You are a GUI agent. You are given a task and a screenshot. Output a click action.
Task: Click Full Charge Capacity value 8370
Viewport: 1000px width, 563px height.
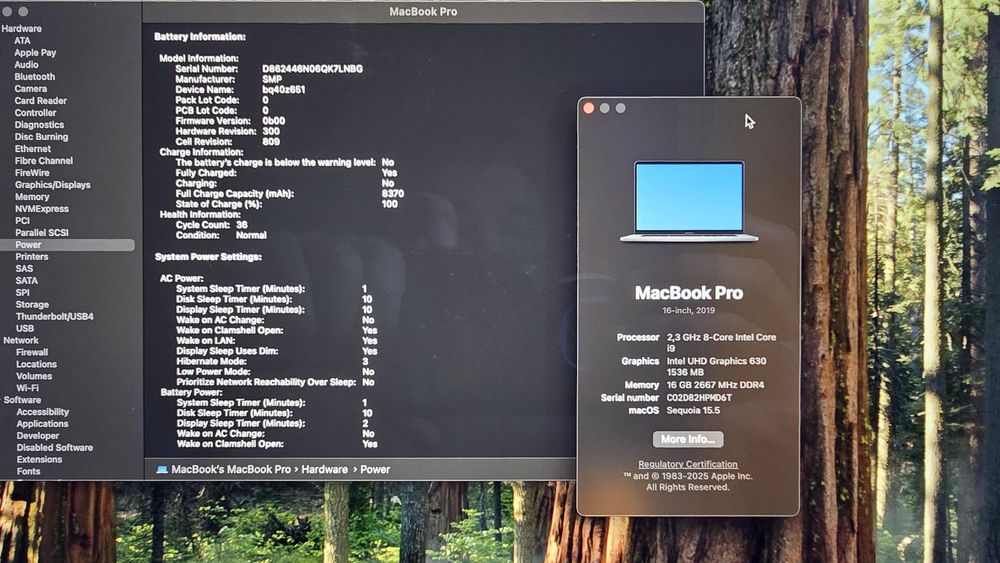393,194
